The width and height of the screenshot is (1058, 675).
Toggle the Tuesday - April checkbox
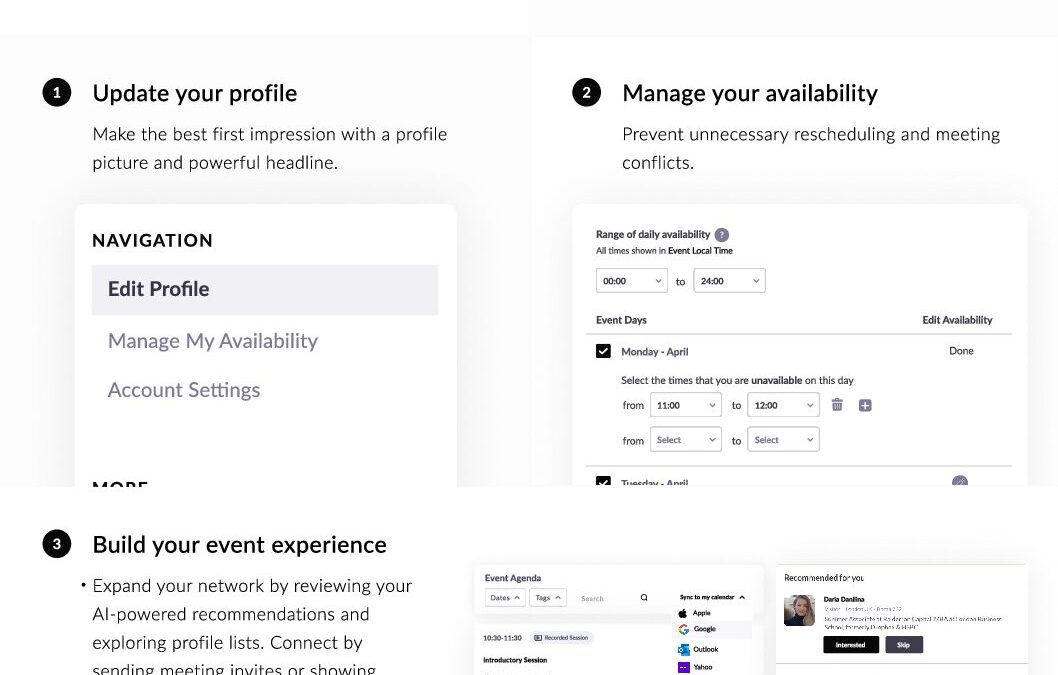[603, 482]
